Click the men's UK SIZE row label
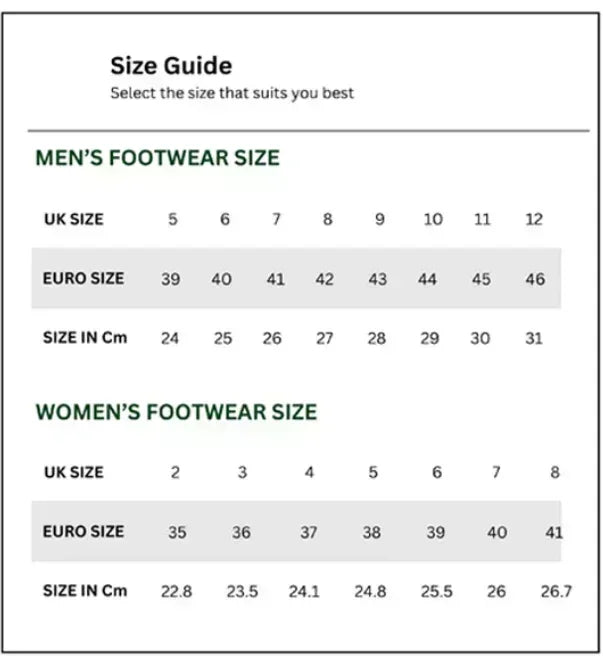Image resolution: width=603 pixels, height=661 pixels. pyautogui.click(x=73, y=219)
